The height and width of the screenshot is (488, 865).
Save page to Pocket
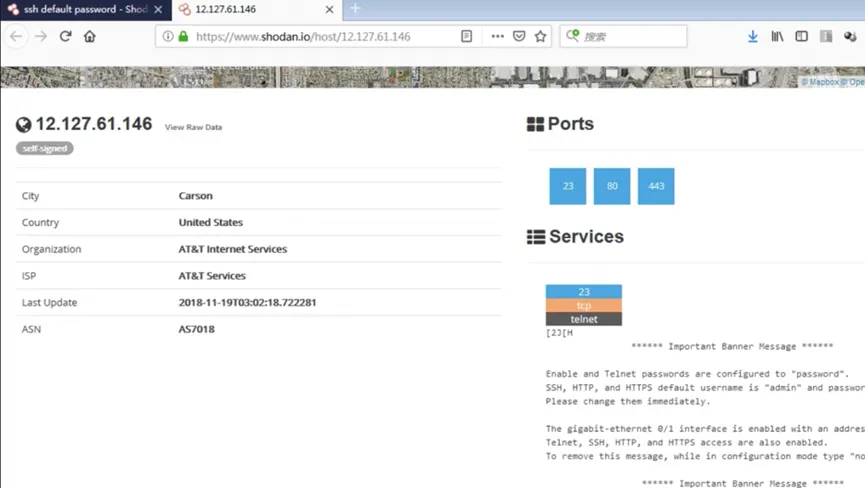pyautogui.click(x=519, y=36)
